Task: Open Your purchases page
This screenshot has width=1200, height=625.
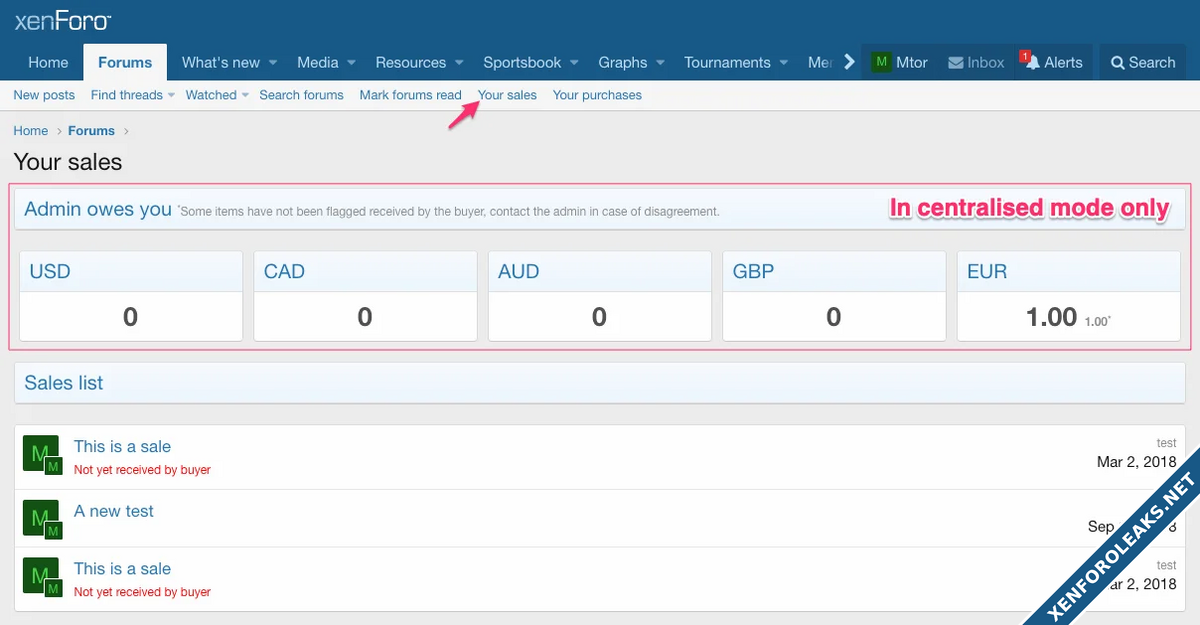Action: pyautogui.click(x=597, y=95)
